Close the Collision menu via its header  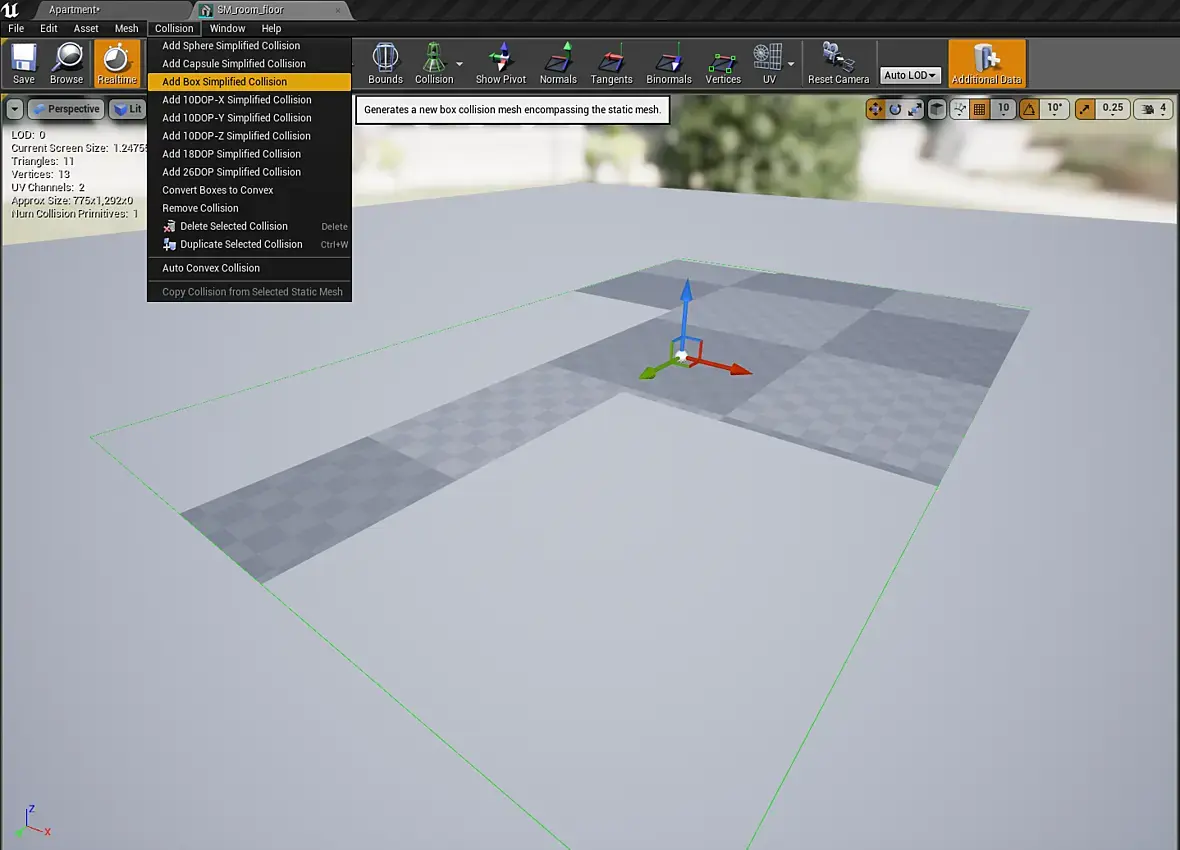coord(174,29)
